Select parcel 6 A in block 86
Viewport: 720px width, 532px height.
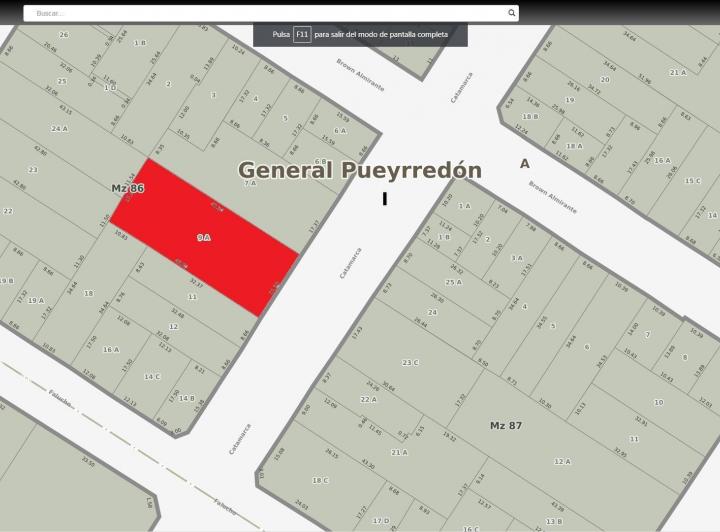pyautogui.click(x=340, y=131)
